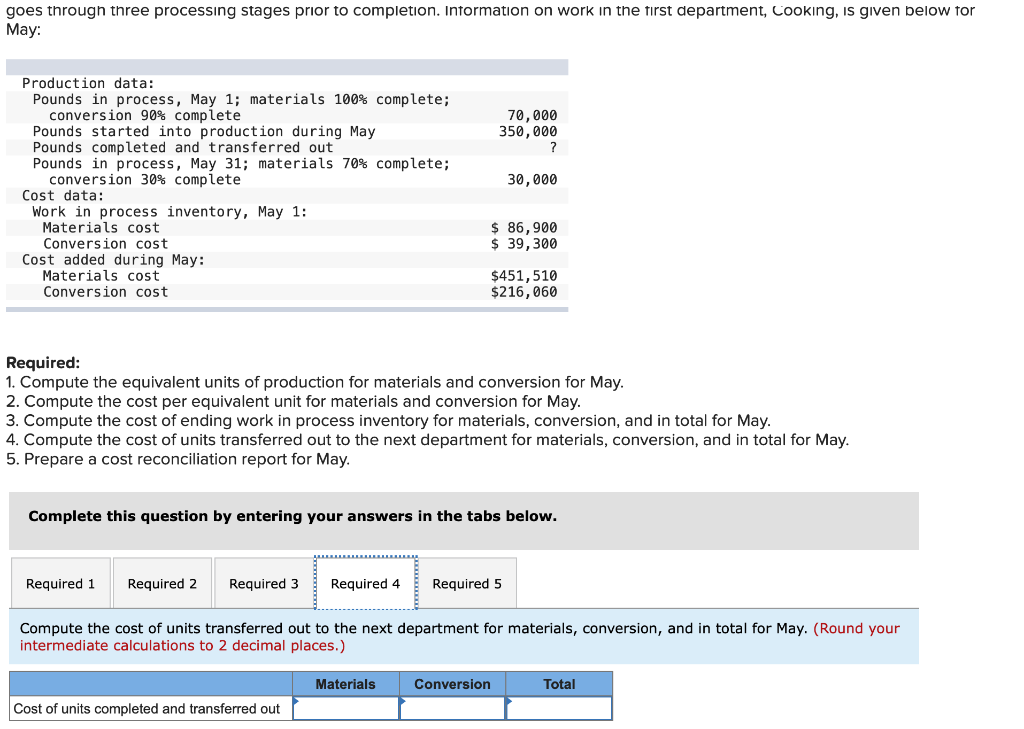This screenshot has width=1024, height=729.
Task: Select the active Required 4 tab
Action: coord(366,583)
